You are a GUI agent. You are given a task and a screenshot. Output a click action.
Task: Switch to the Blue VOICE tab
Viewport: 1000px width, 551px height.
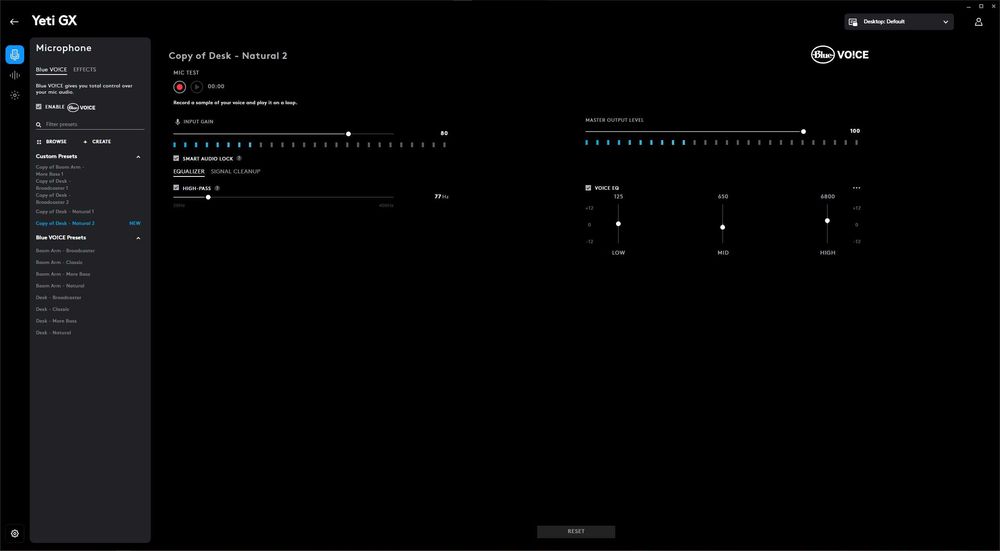click(x=52, y=70)
